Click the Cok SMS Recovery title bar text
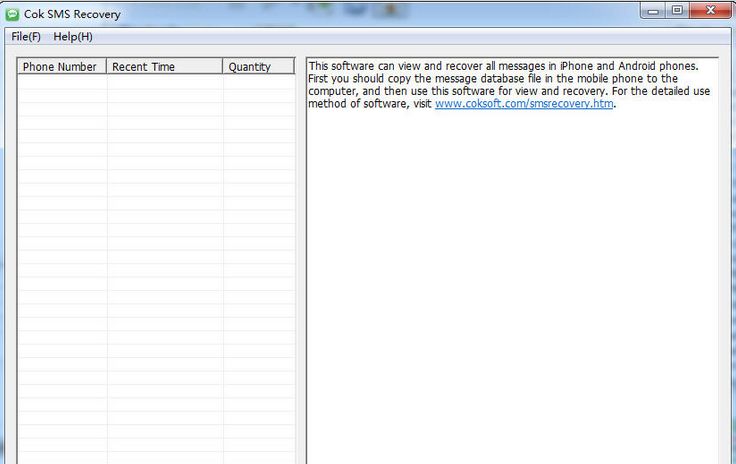The width and height of the screenshot is (736, 464). pyautogui.click(x=72, y=14)
